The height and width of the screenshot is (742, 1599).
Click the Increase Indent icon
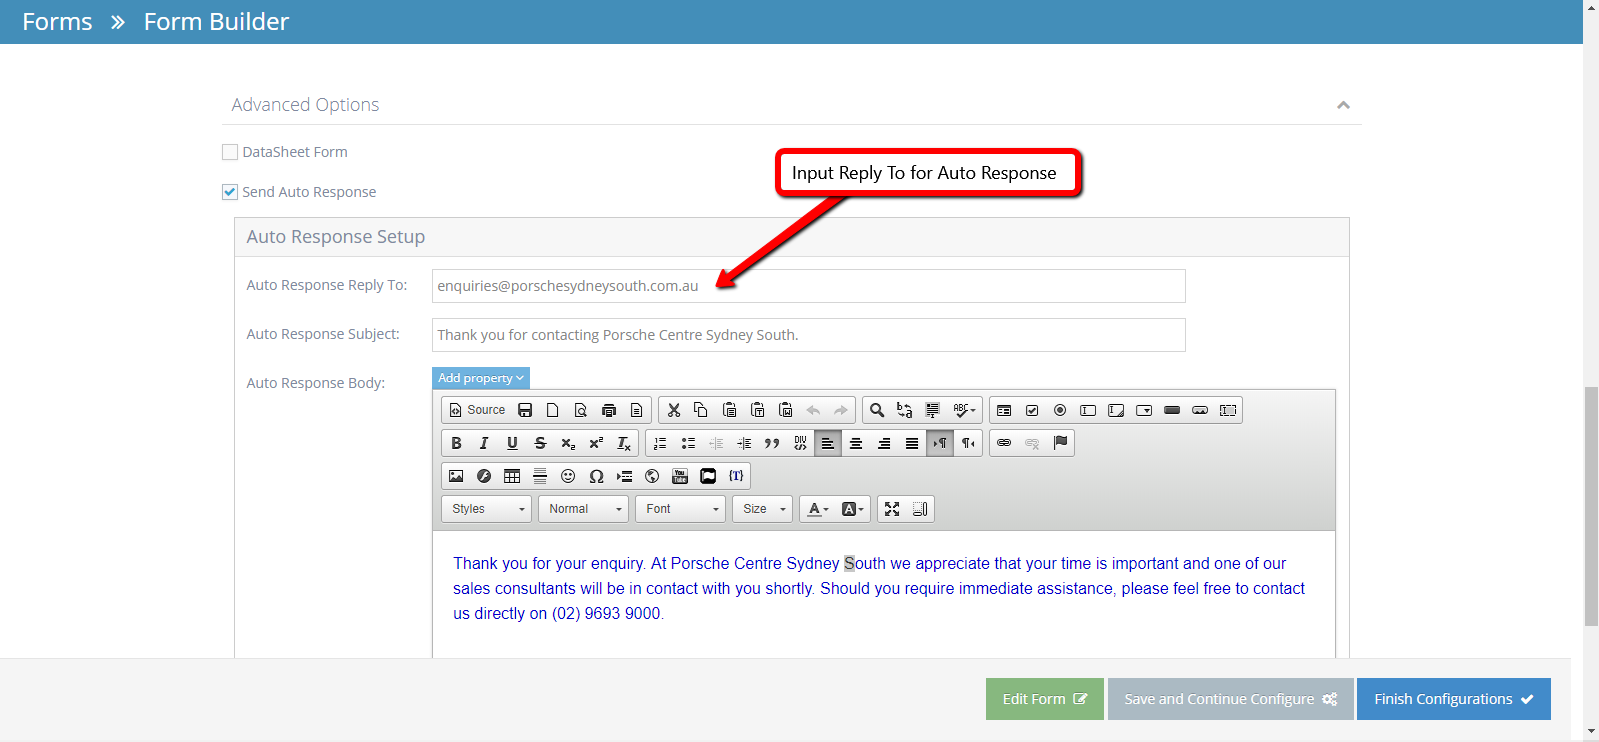pyautogui.click(x=744, y=443)
